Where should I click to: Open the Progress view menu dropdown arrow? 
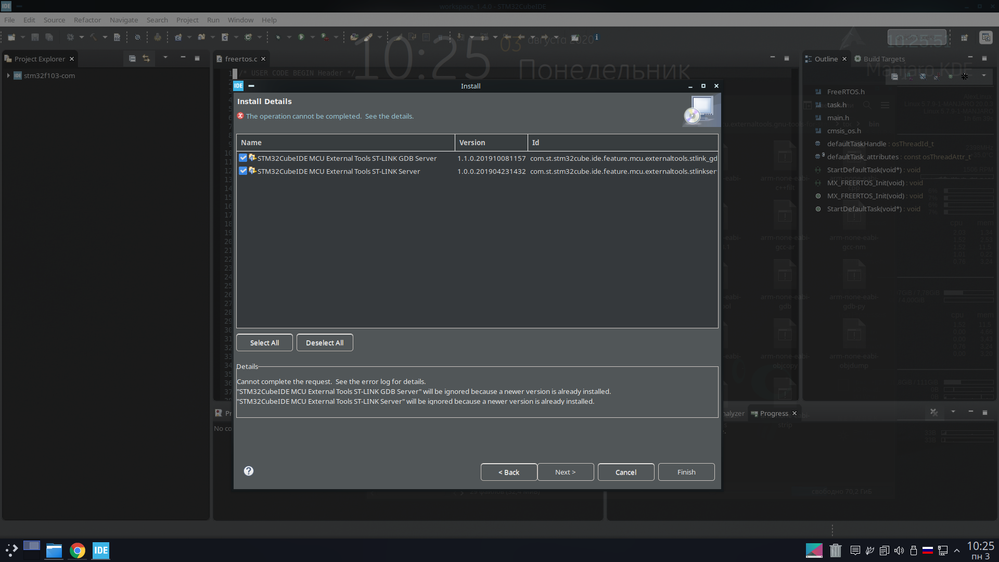[953, 412]
